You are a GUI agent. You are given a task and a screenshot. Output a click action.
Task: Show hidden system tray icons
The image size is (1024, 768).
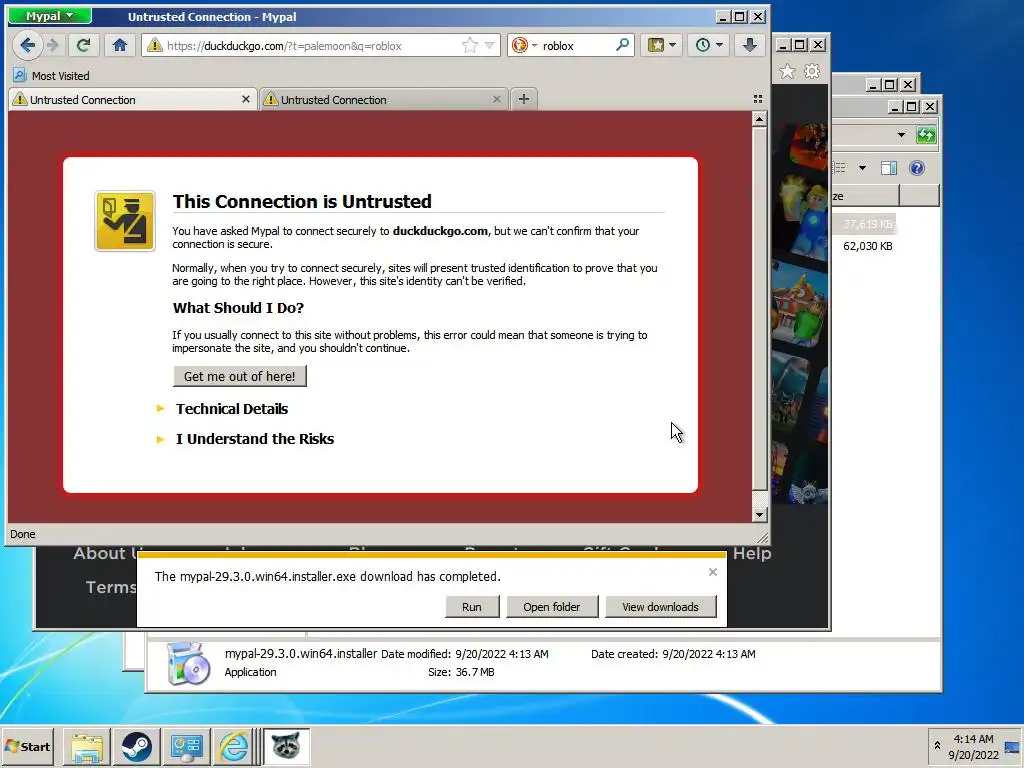pos(937,746)
